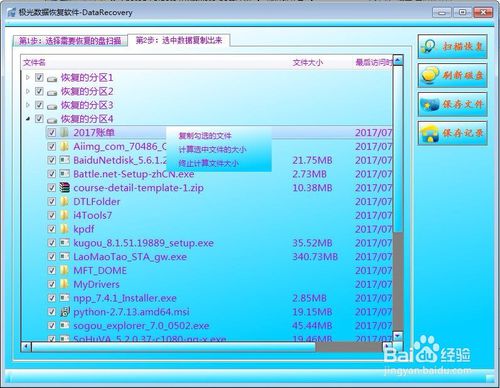Uncheck the 恢复的分区1 checkbox
This screenshot has height=388, width=500.
39,77
